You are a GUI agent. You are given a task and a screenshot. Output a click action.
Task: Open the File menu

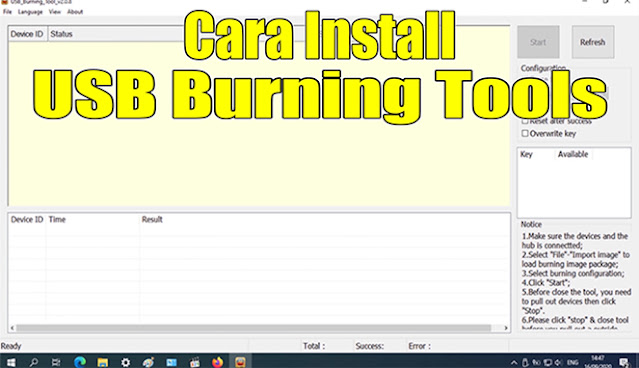(7, 12)
